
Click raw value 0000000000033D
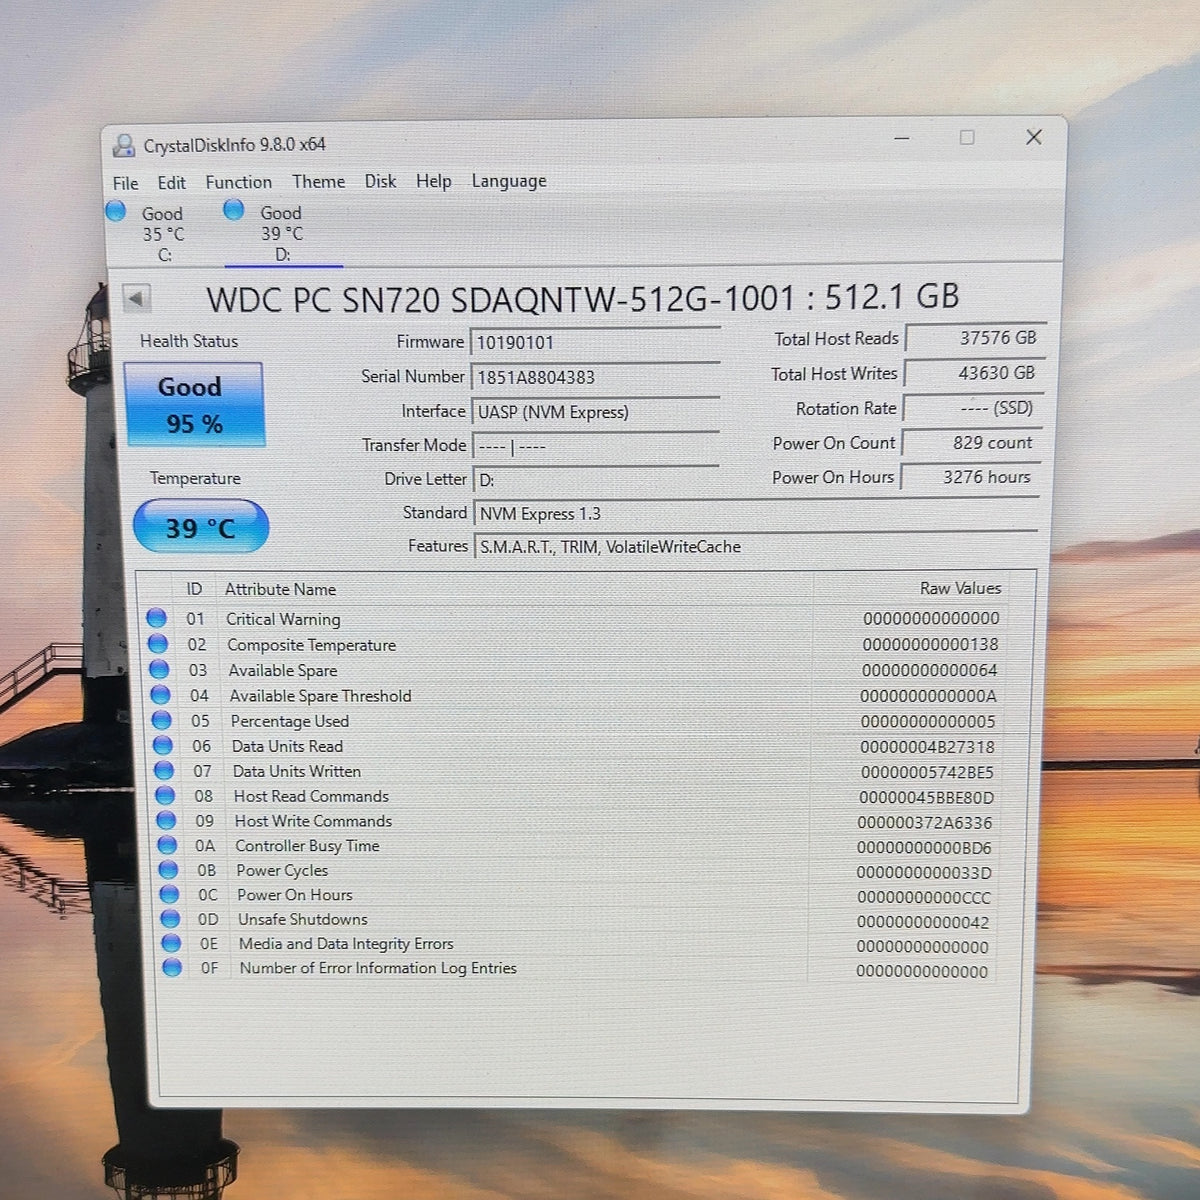[924, 872]
